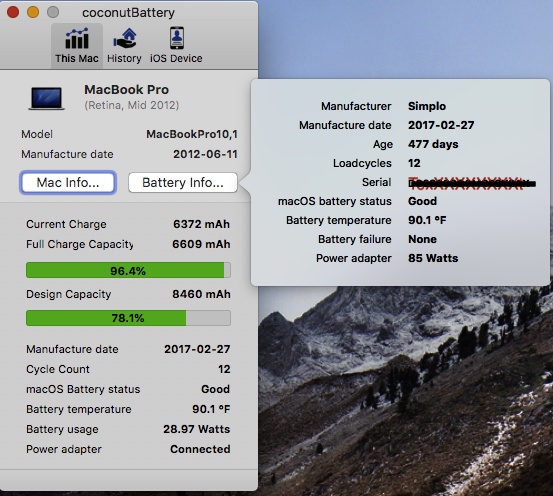Select the 8460 mAh design capacity value
This screenshot has width=553, height=496.
pos(201,294)
